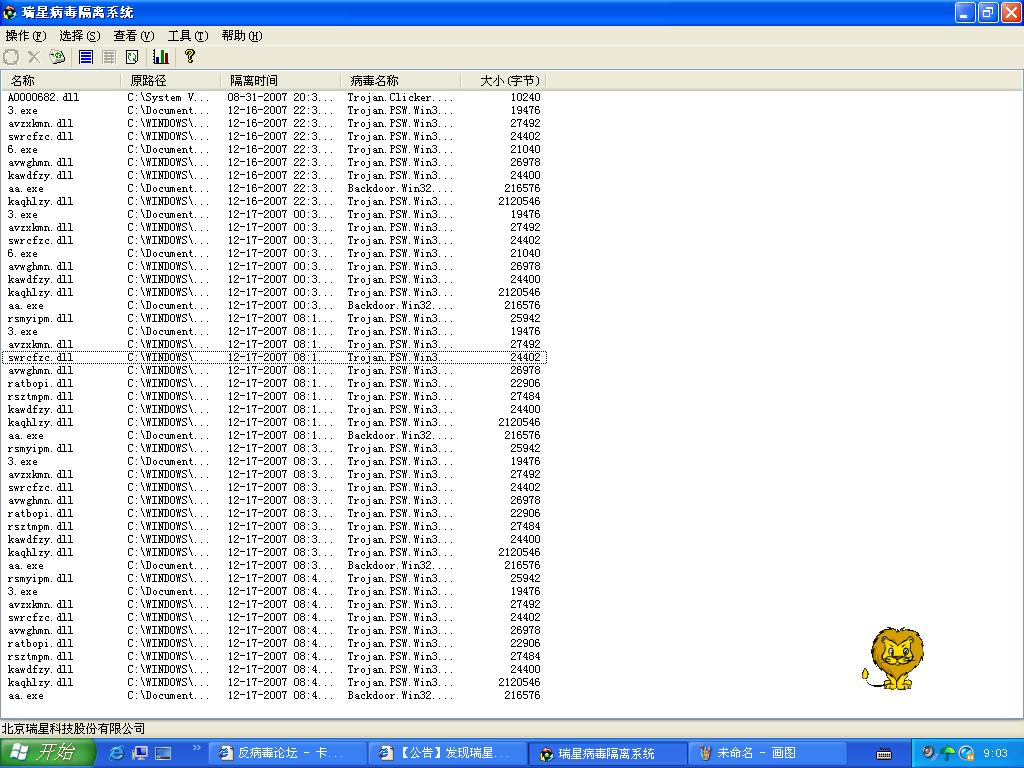Open the 选择(S) menu
This screenshot has height=768, width=1024.
(80, 36)
